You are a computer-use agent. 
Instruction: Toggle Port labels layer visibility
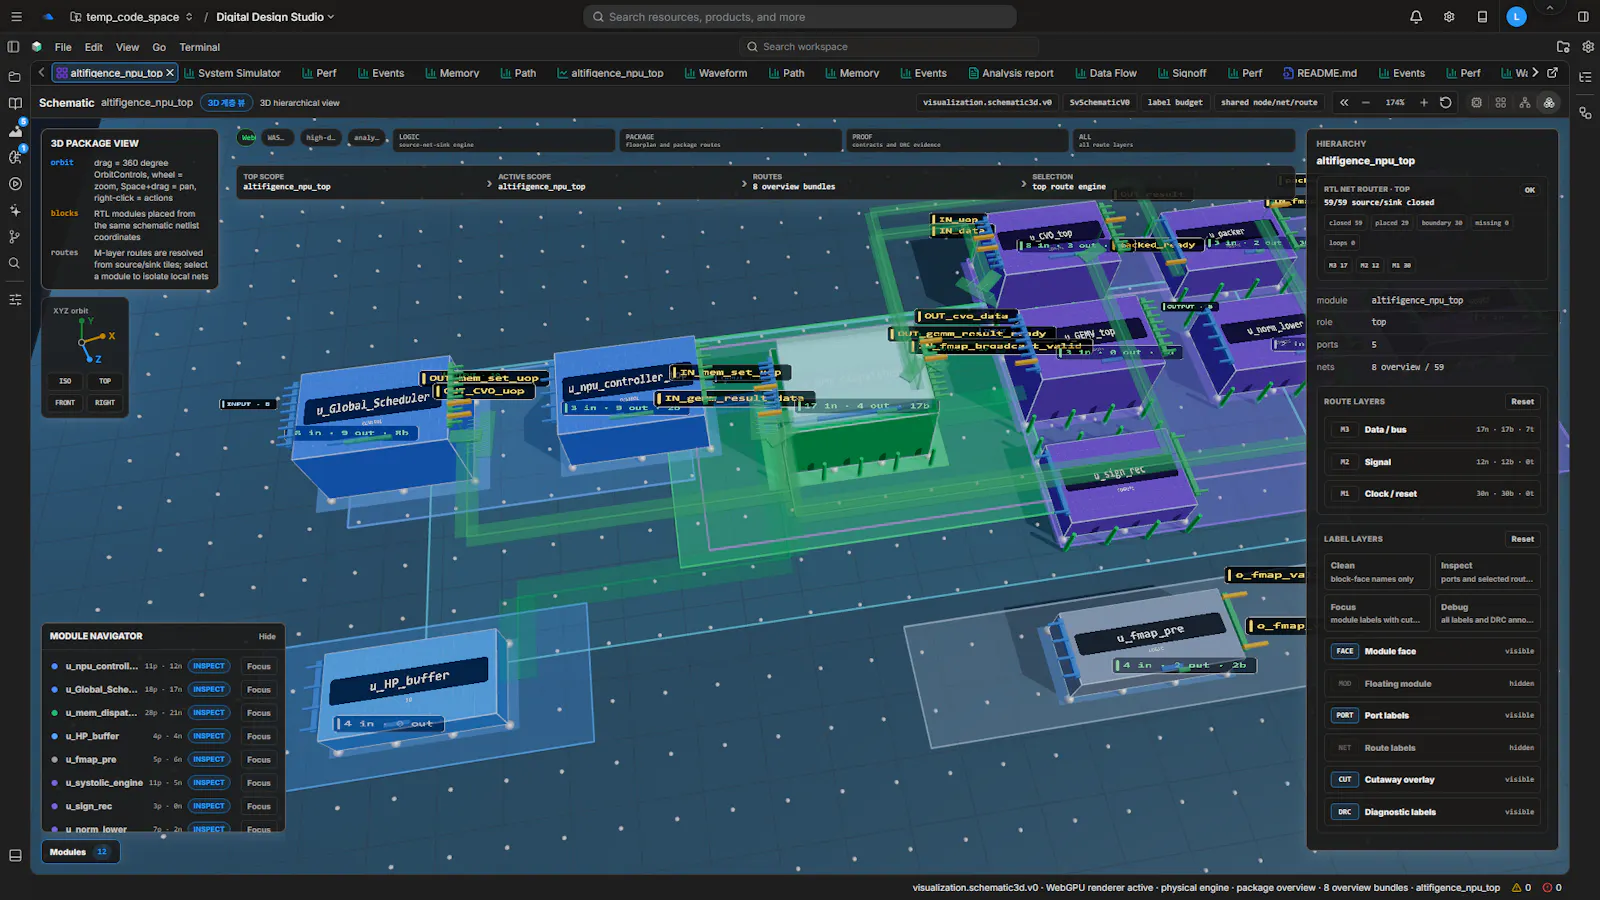pyautogui.click(x=1434, y=715)
